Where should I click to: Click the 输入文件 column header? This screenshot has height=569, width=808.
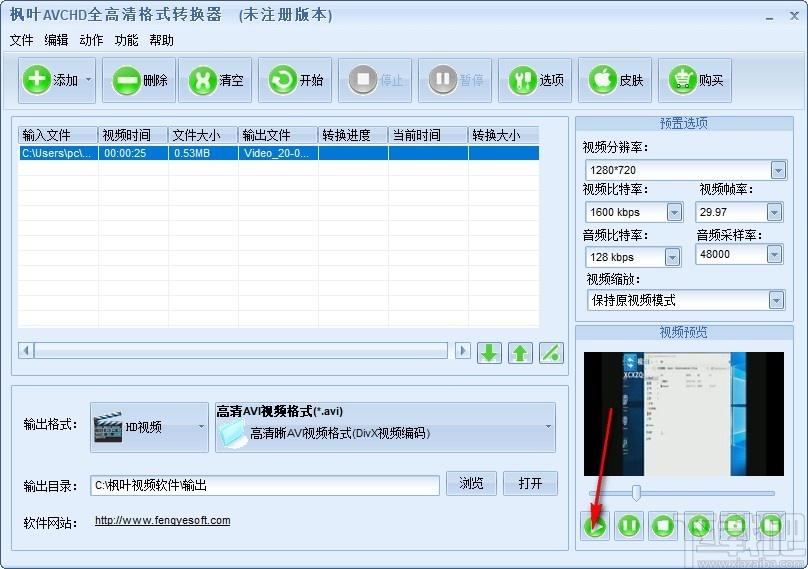point(58,135)
